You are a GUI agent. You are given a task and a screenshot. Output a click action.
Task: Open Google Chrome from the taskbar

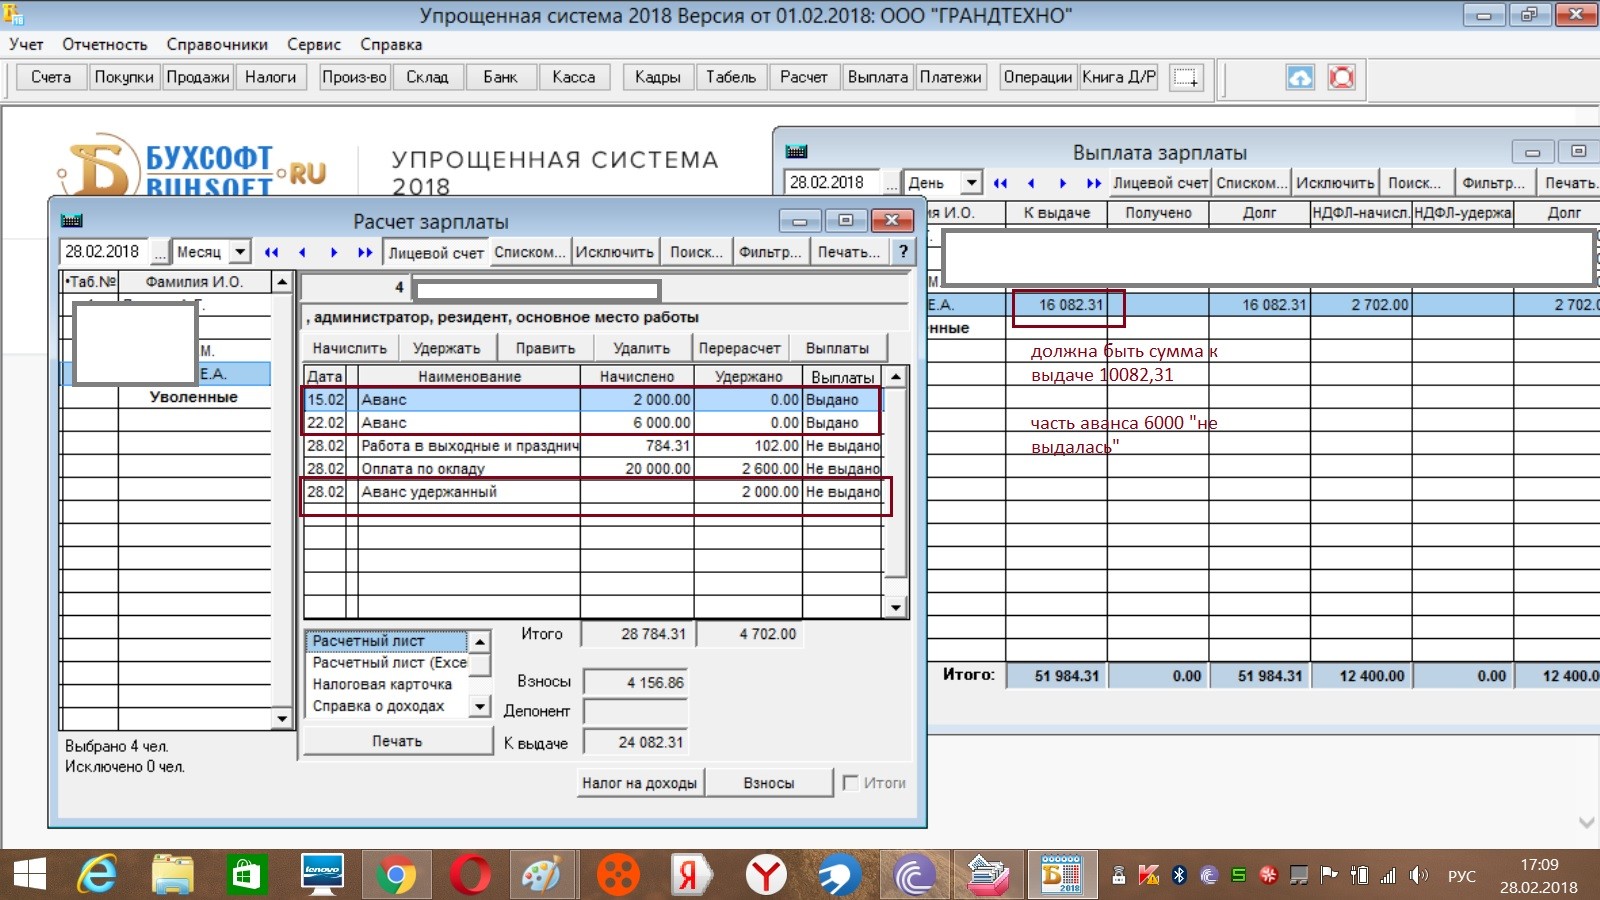click(x=396, y=876)
